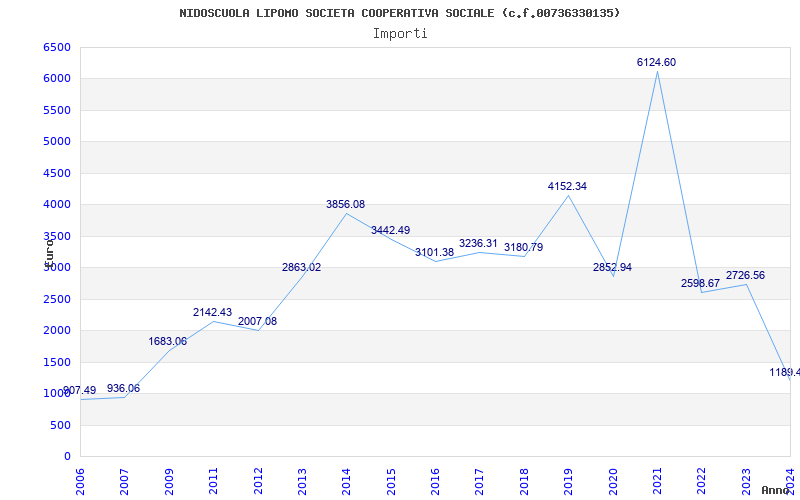Select the 6124.60 data label
The image size is (800, 500).
[656, 62]
